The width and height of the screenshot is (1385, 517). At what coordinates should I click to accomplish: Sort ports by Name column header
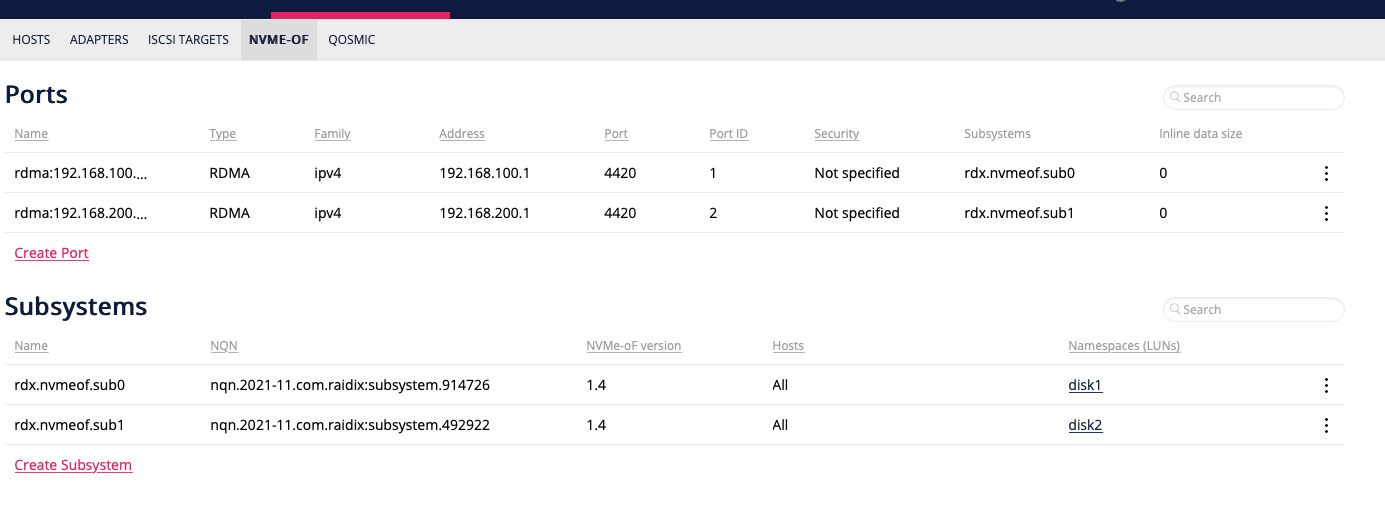(x=31, y=134)
